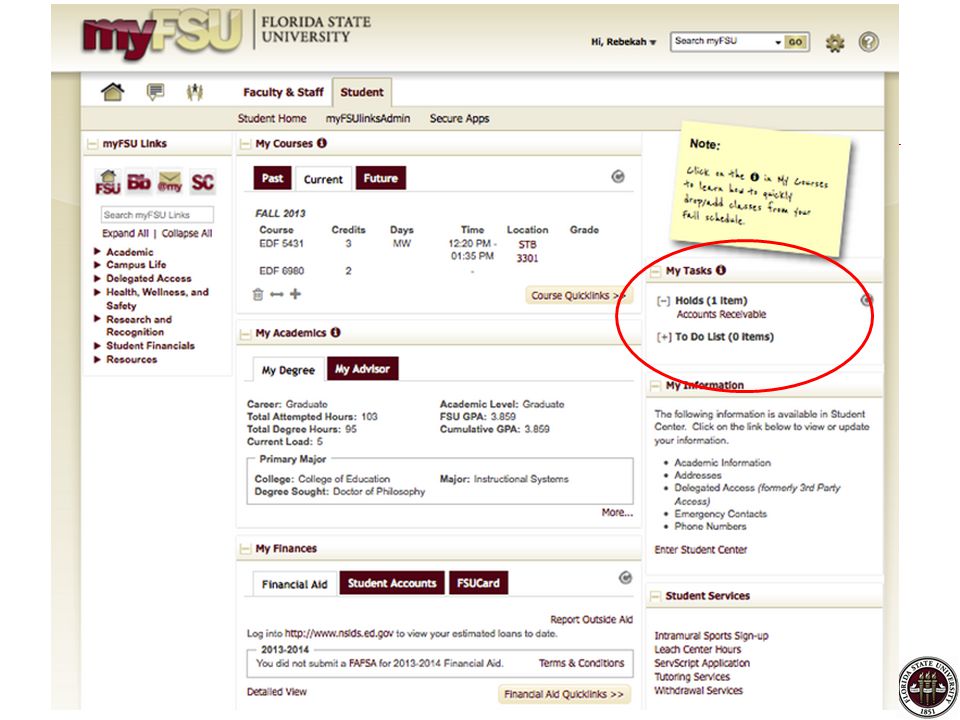Select the FSUCard tab
Image resolution: width=960 pixels, height=720 pixels.
click(x=478, y=583)
